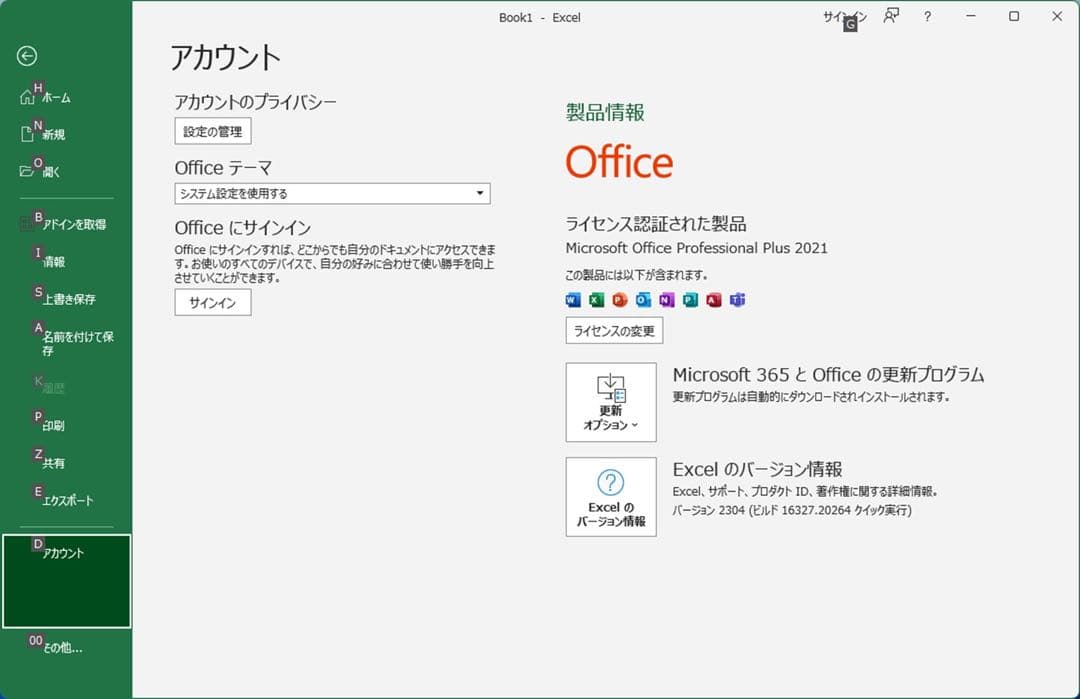Click the PowerPoint product icon
The width and height of the screenshot is (1080, 699).
tap(620, 299)
